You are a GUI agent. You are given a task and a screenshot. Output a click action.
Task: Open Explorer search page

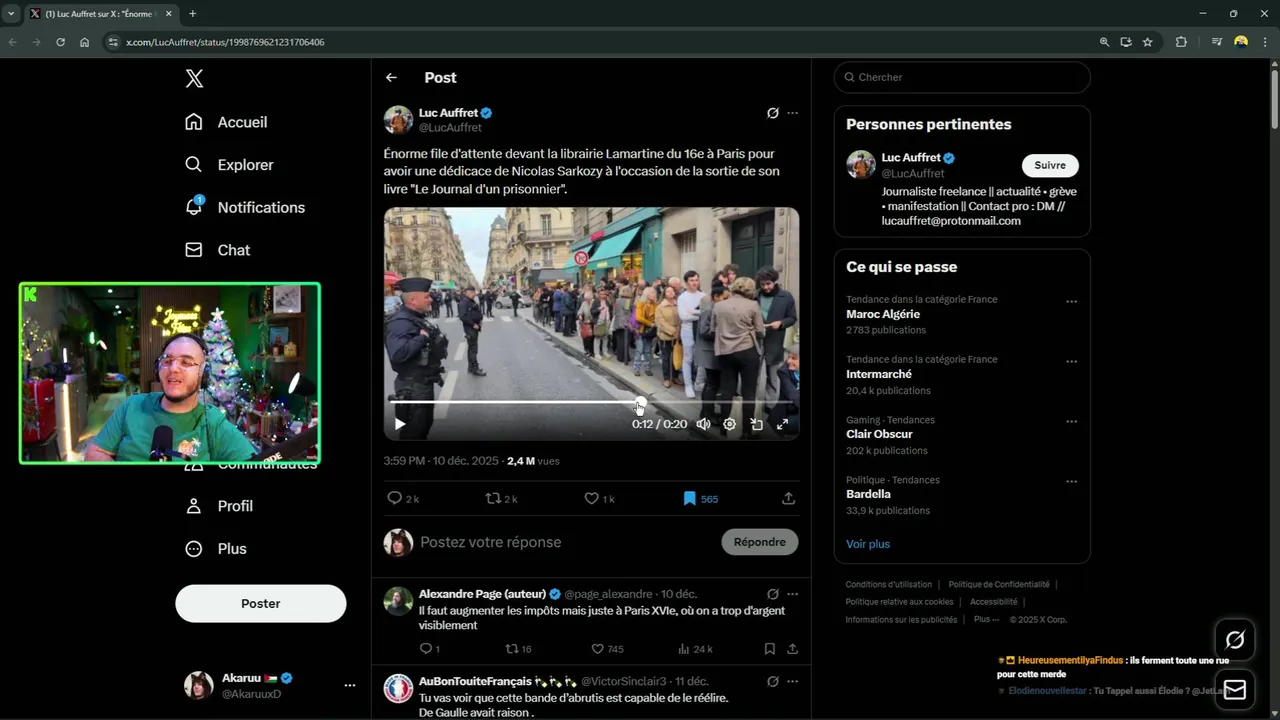(x=229, y=165)
